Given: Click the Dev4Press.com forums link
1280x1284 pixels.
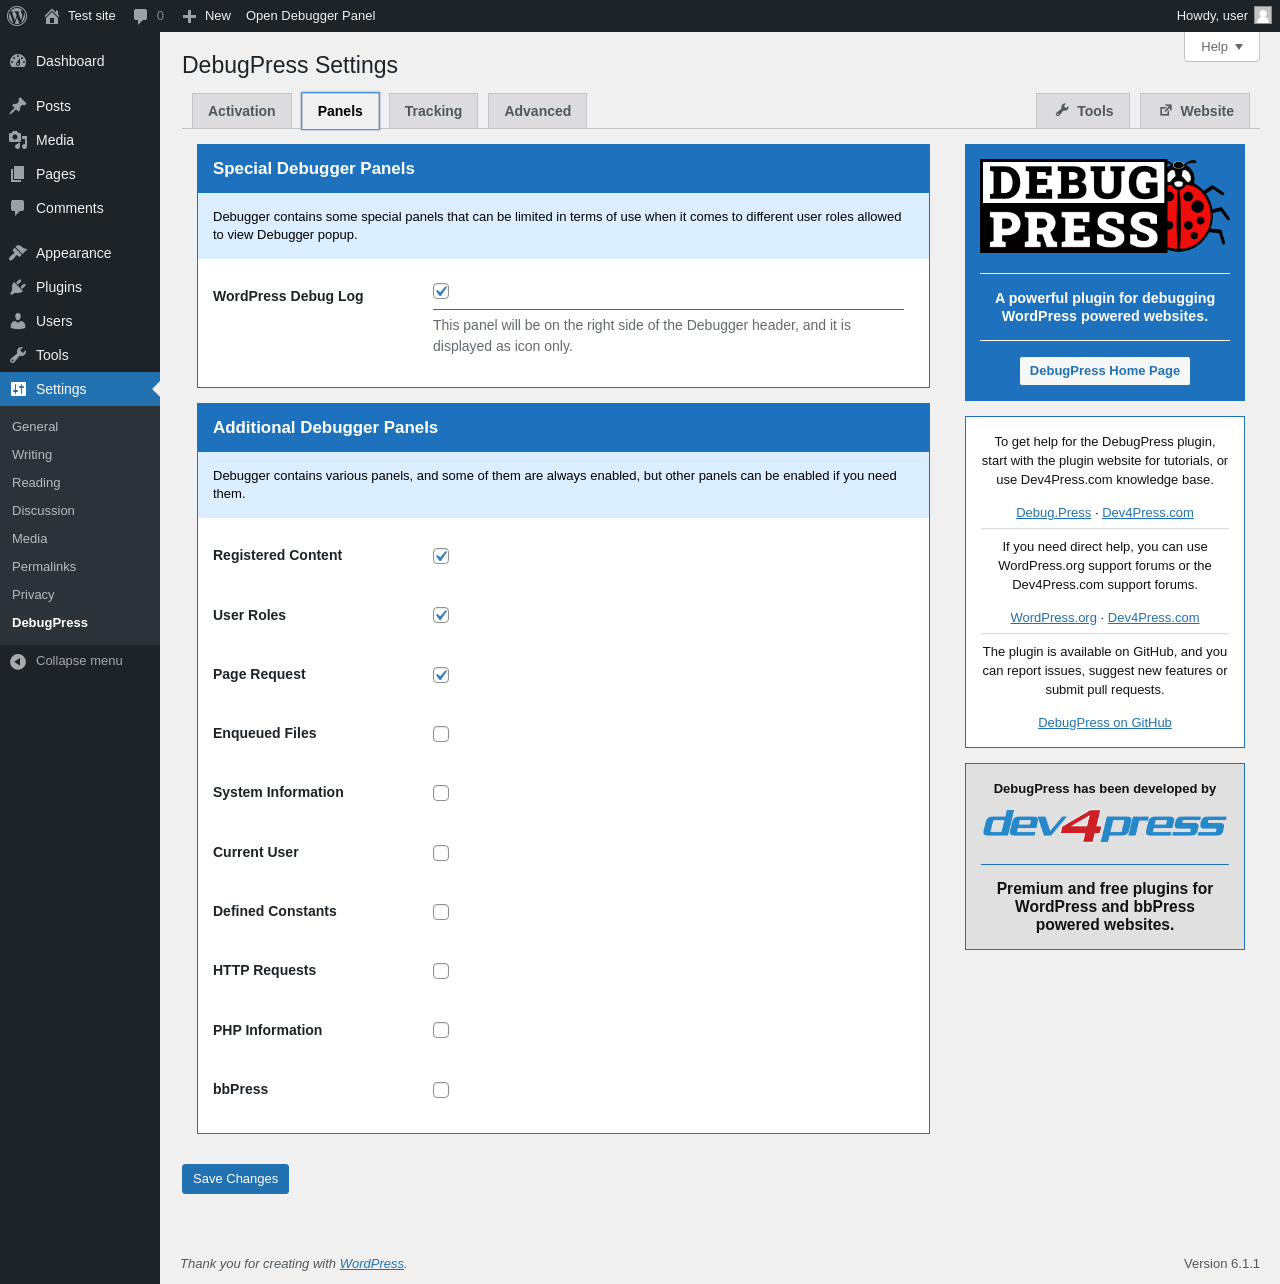Looking at the screenshot, I should point(1153,618).
